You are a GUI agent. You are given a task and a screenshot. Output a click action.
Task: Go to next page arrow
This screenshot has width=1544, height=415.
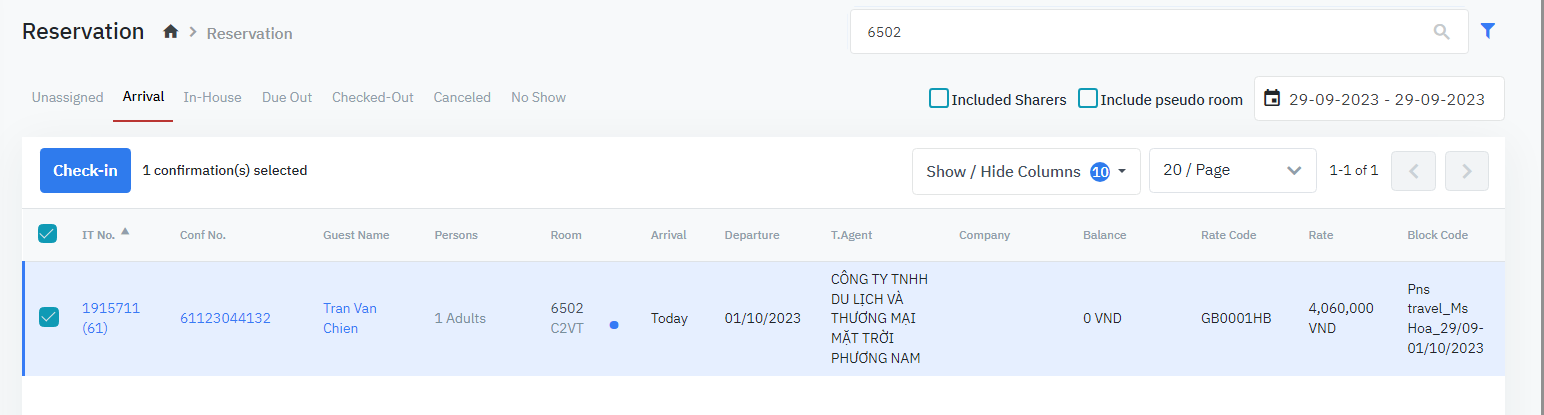pos(1467,171)
